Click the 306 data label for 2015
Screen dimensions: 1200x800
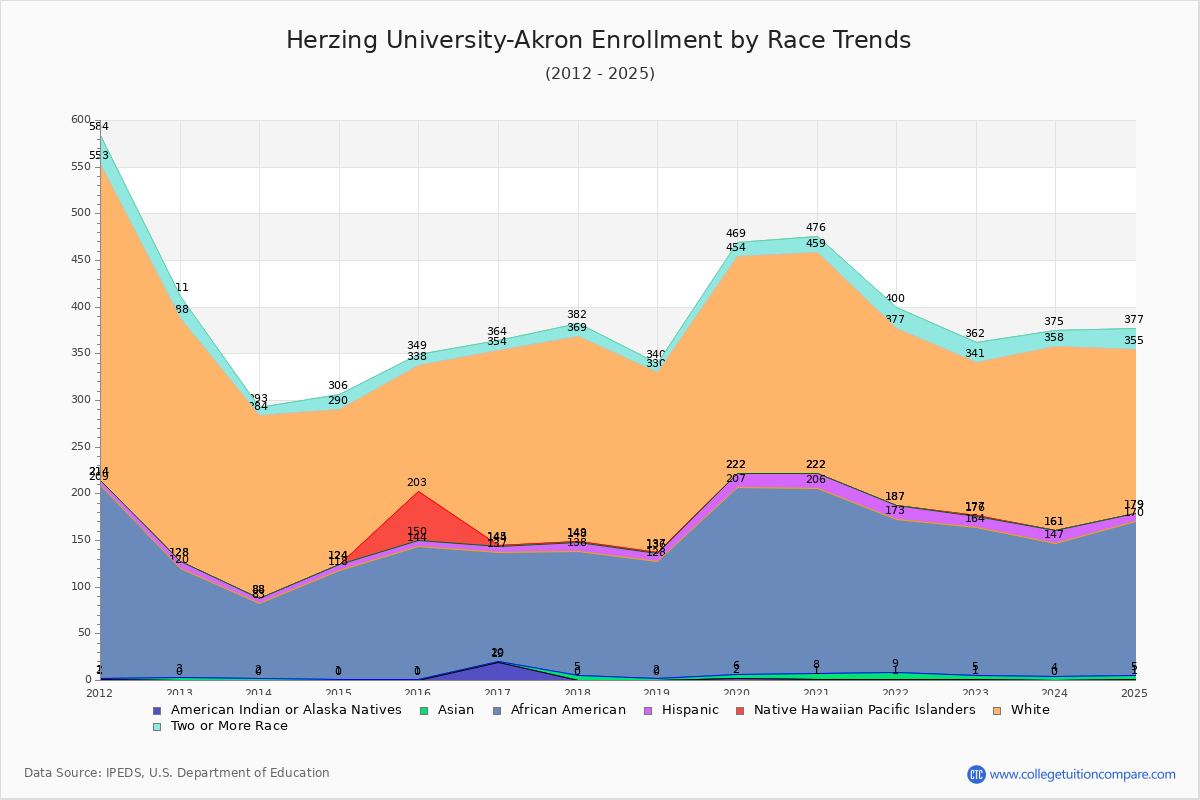click(338, 386)
